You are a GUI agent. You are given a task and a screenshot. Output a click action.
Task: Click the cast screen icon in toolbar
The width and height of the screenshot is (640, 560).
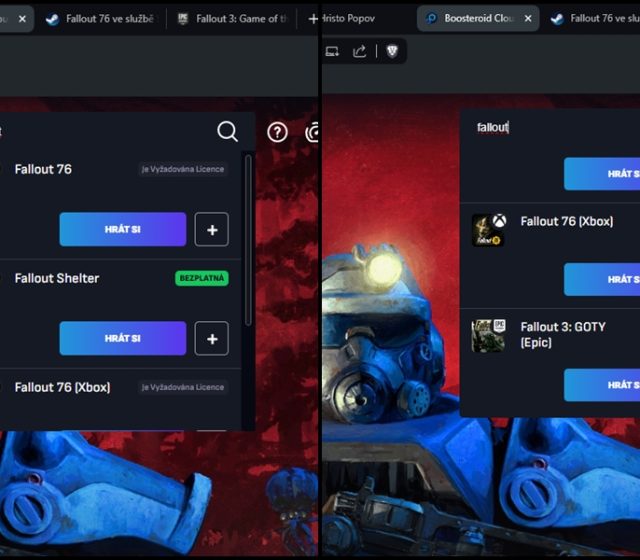(332, 51)
